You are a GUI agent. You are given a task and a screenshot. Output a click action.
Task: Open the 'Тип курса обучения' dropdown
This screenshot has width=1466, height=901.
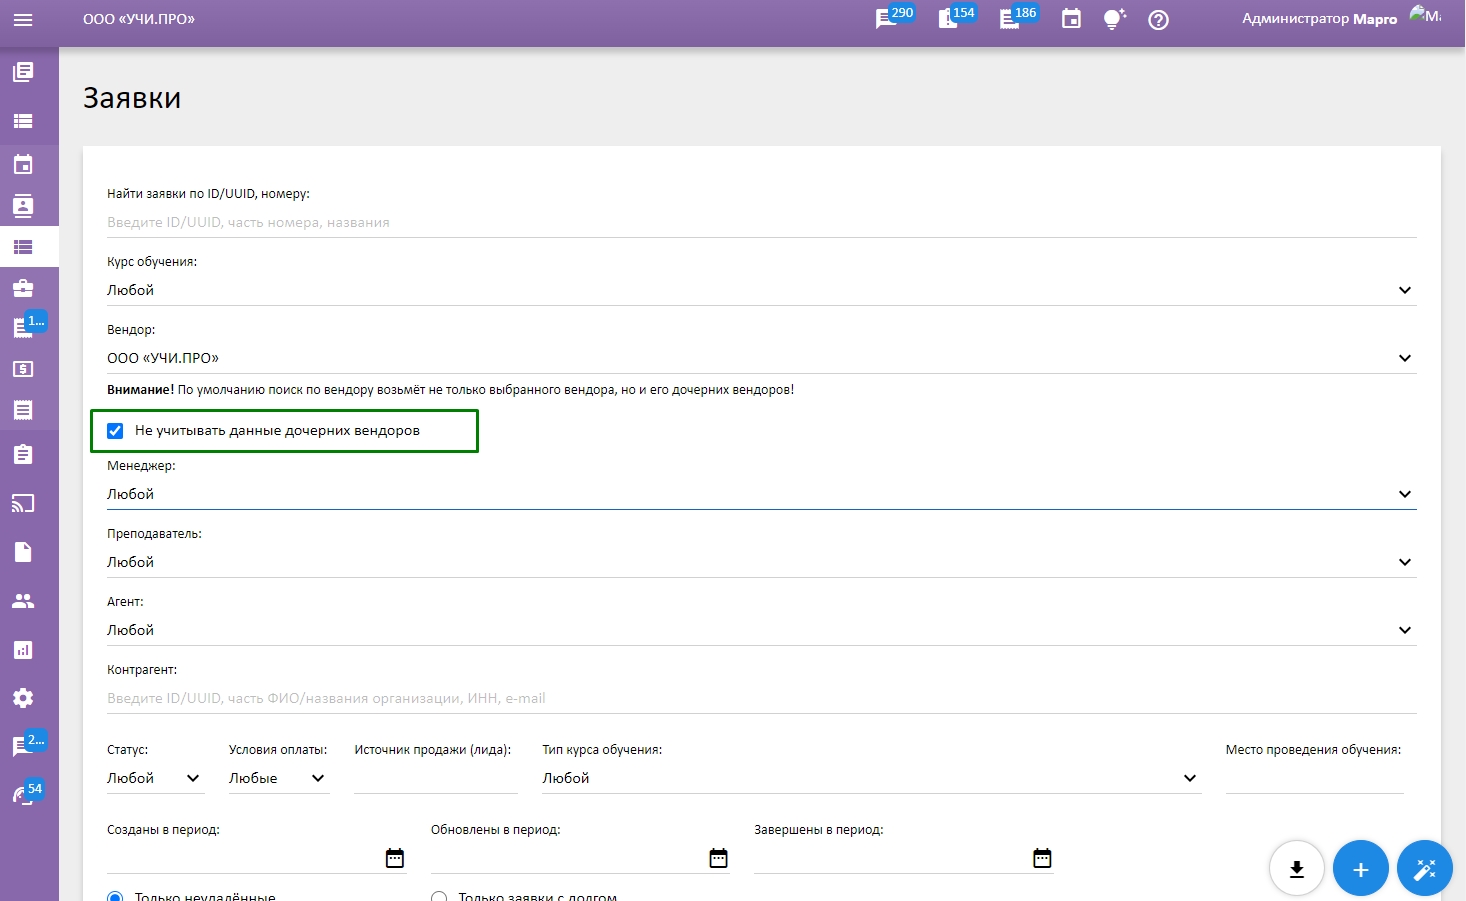(x=872, y=778)
